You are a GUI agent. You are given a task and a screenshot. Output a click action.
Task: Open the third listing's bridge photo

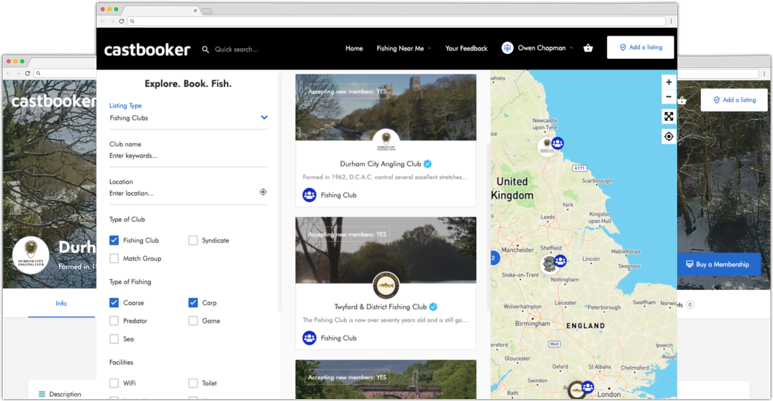[386, 379]
